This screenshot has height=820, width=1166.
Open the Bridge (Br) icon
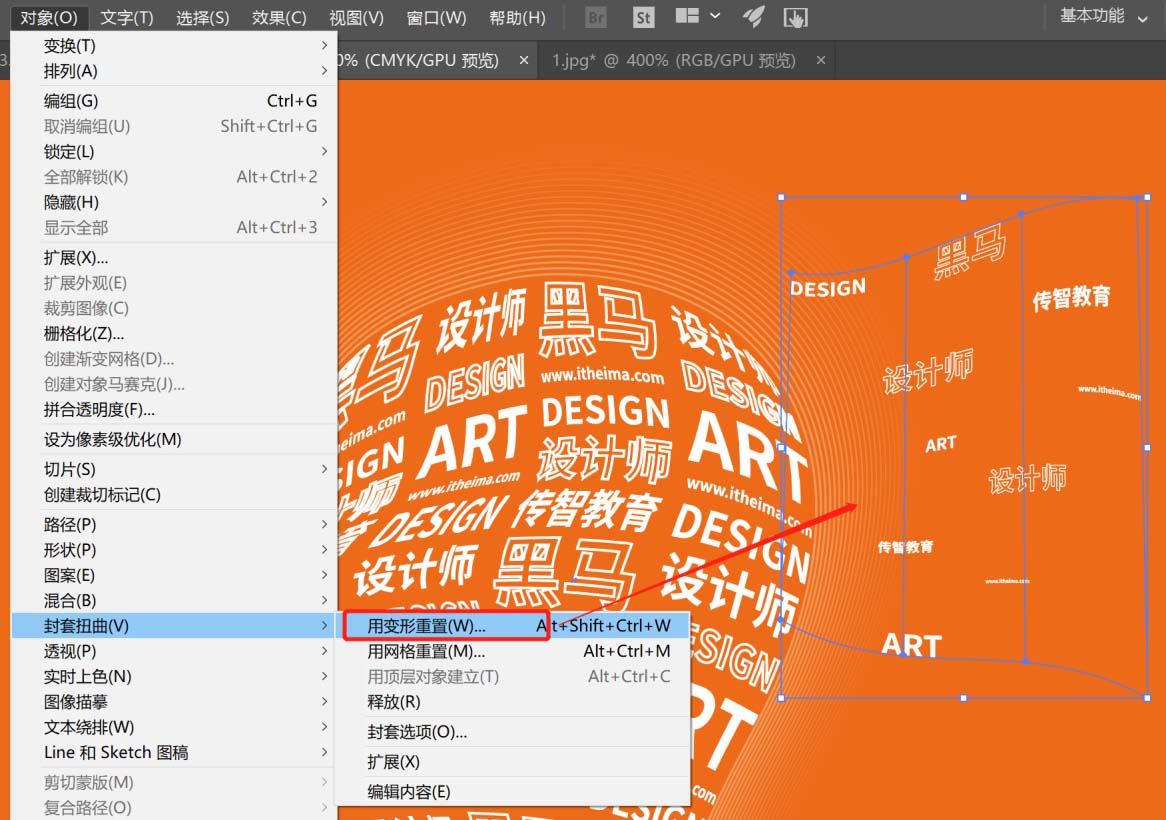pyautogui.click(x=596, y=17)
